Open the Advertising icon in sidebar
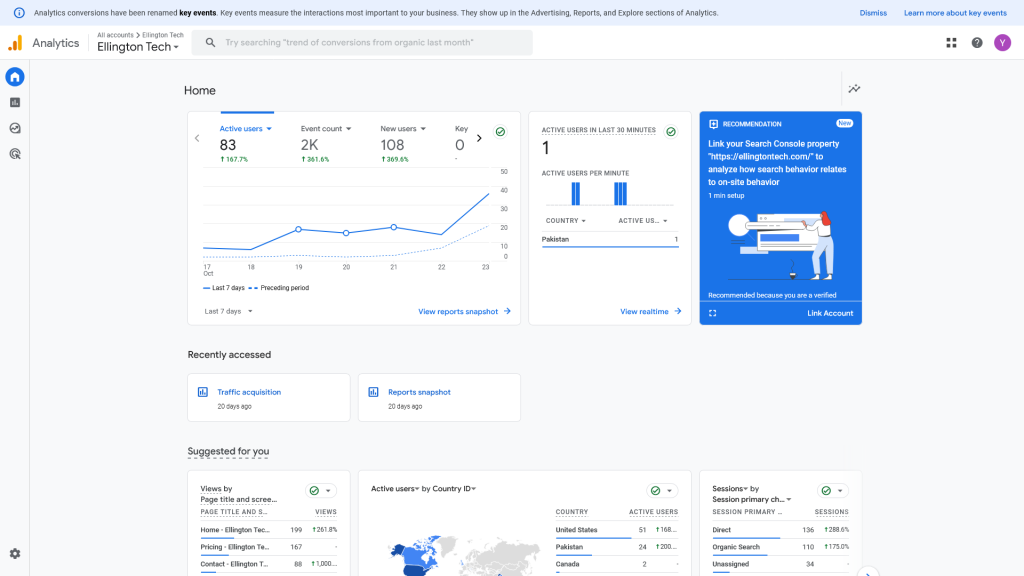 click(15, 154)
